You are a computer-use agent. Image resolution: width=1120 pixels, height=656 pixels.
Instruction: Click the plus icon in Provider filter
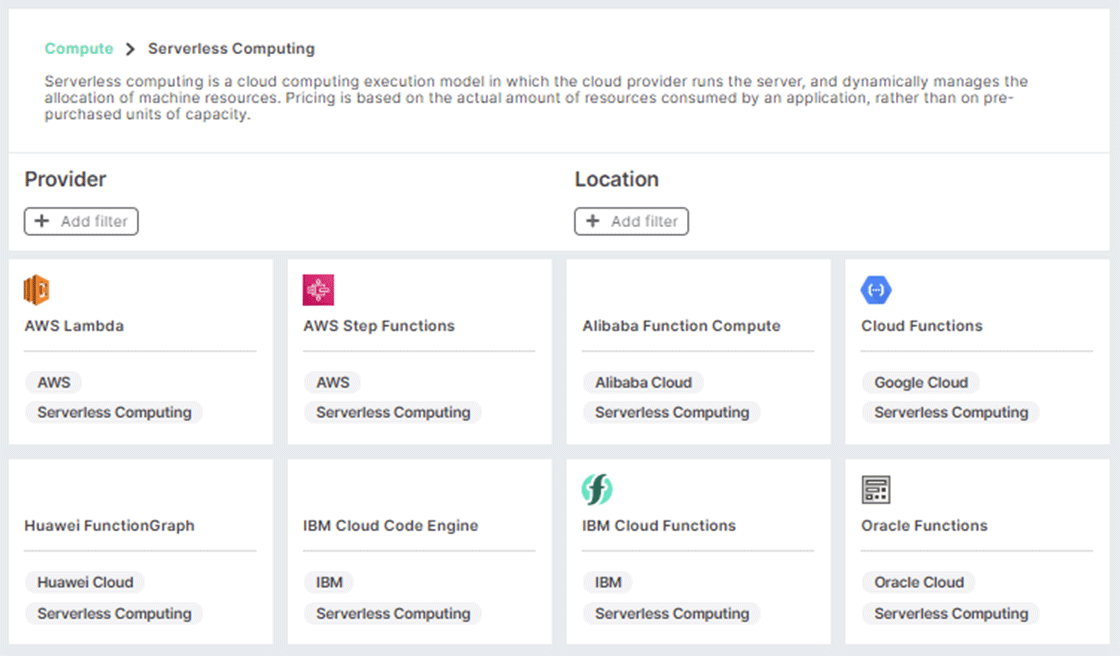click(42, 221)
